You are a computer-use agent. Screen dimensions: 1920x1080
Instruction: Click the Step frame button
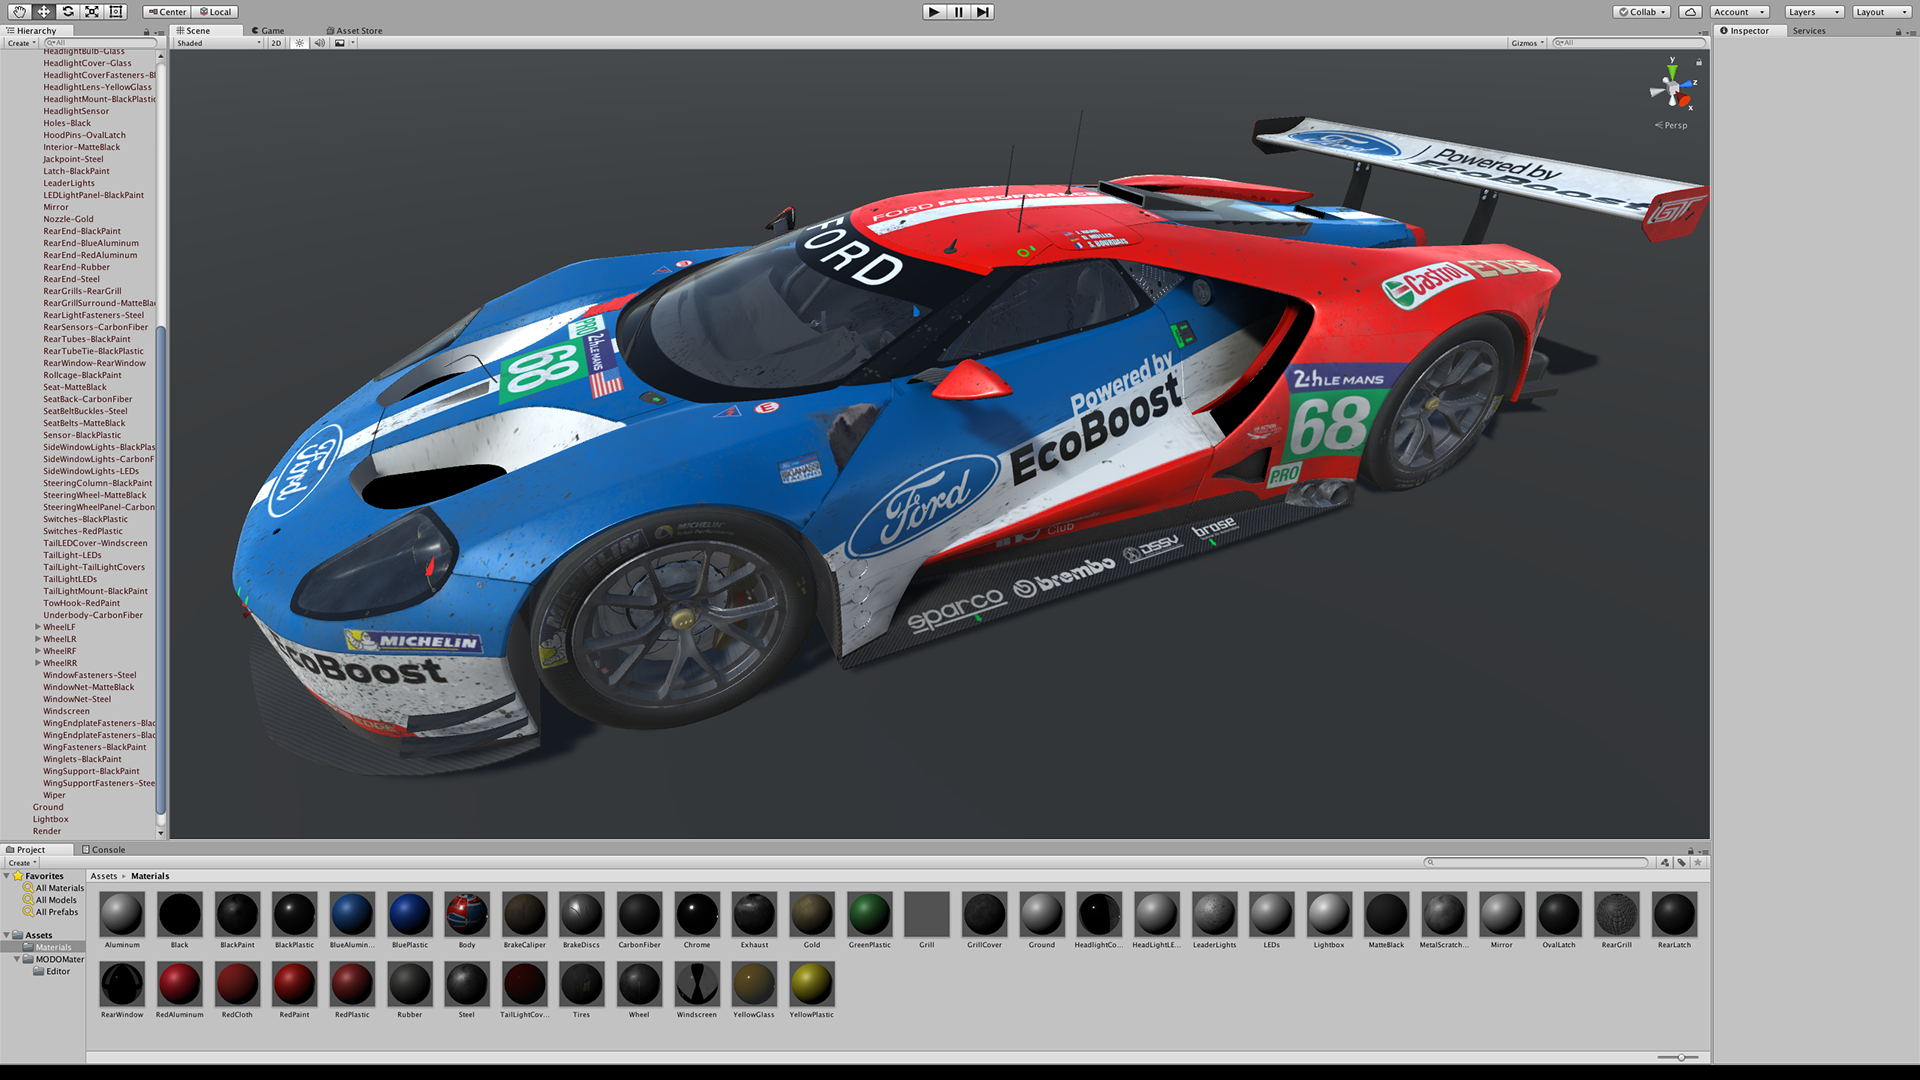coord(983,12)
